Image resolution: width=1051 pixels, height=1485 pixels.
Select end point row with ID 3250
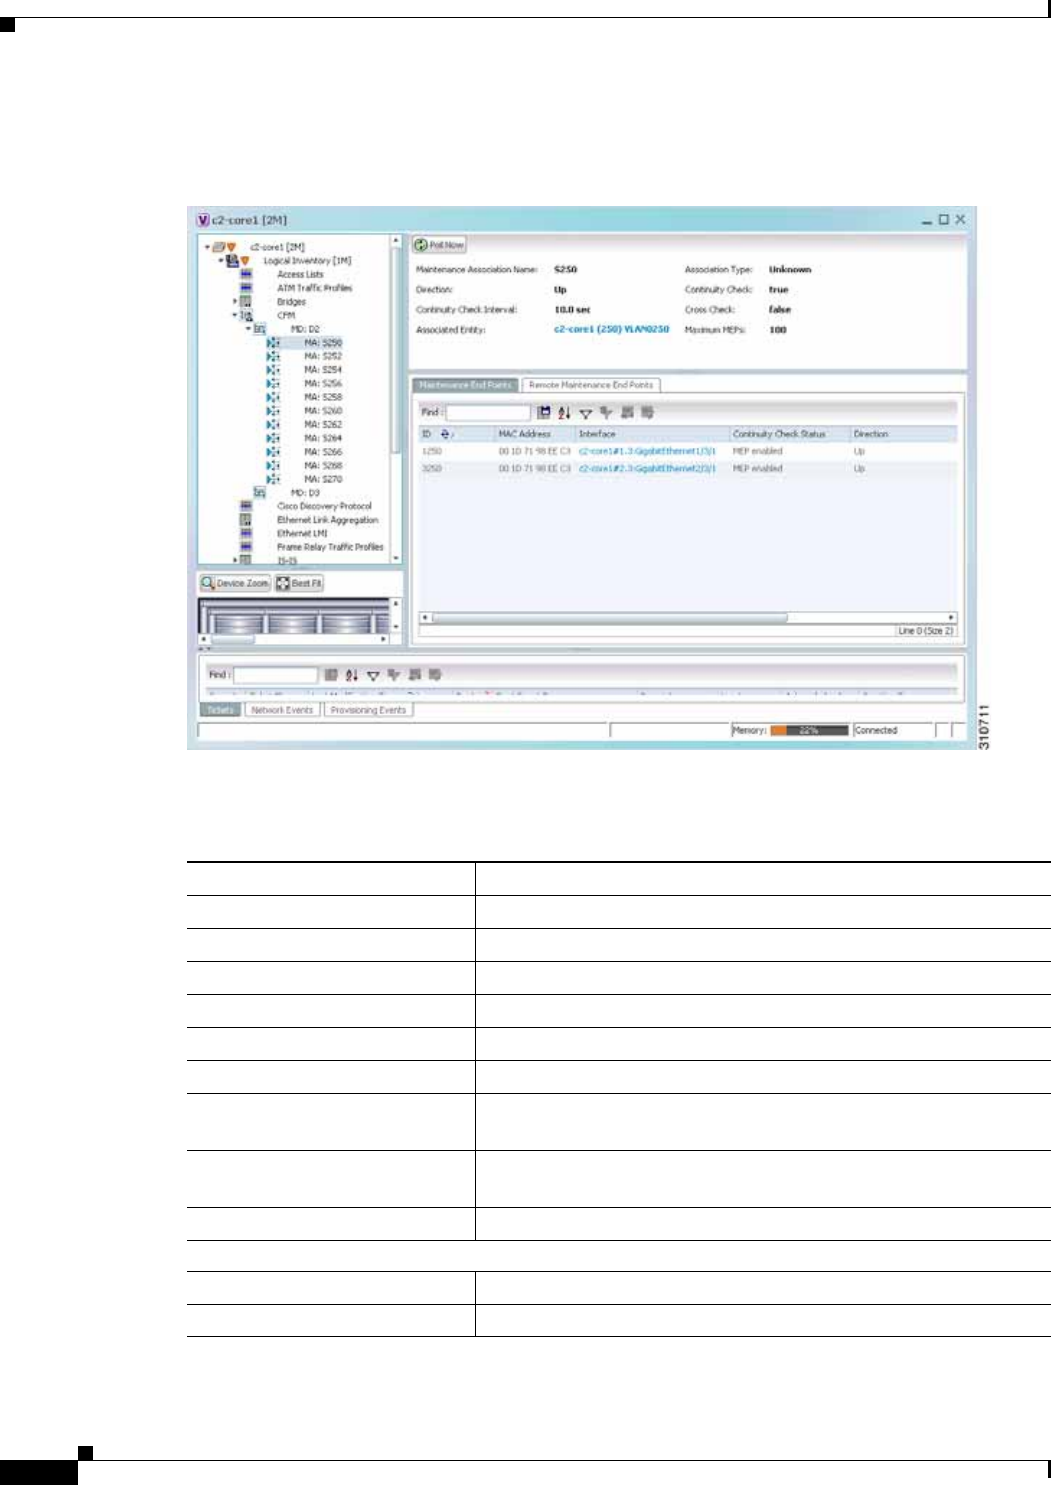pos(687,468)
